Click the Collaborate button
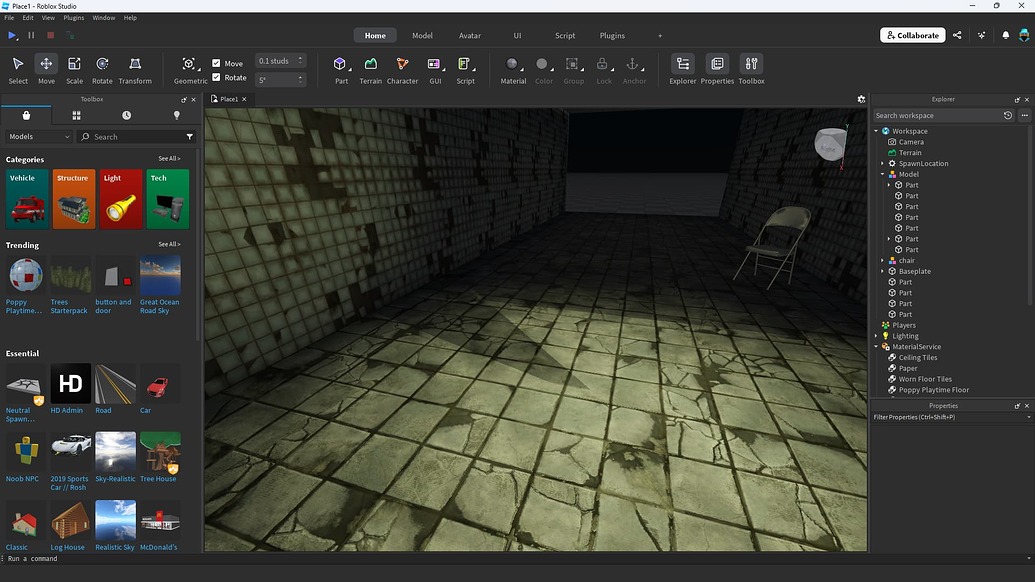The image size is (1035, 582). click(912, 35)
